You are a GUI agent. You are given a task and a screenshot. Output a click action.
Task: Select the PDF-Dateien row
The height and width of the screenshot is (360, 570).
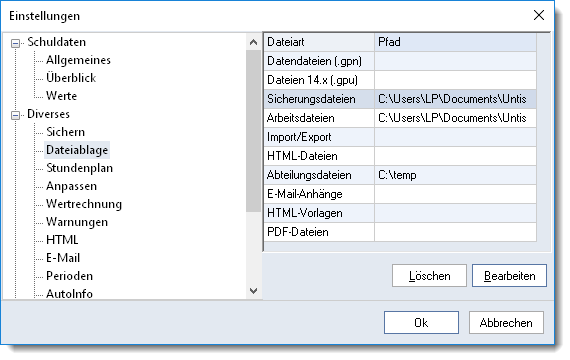[x=400, y=232]
